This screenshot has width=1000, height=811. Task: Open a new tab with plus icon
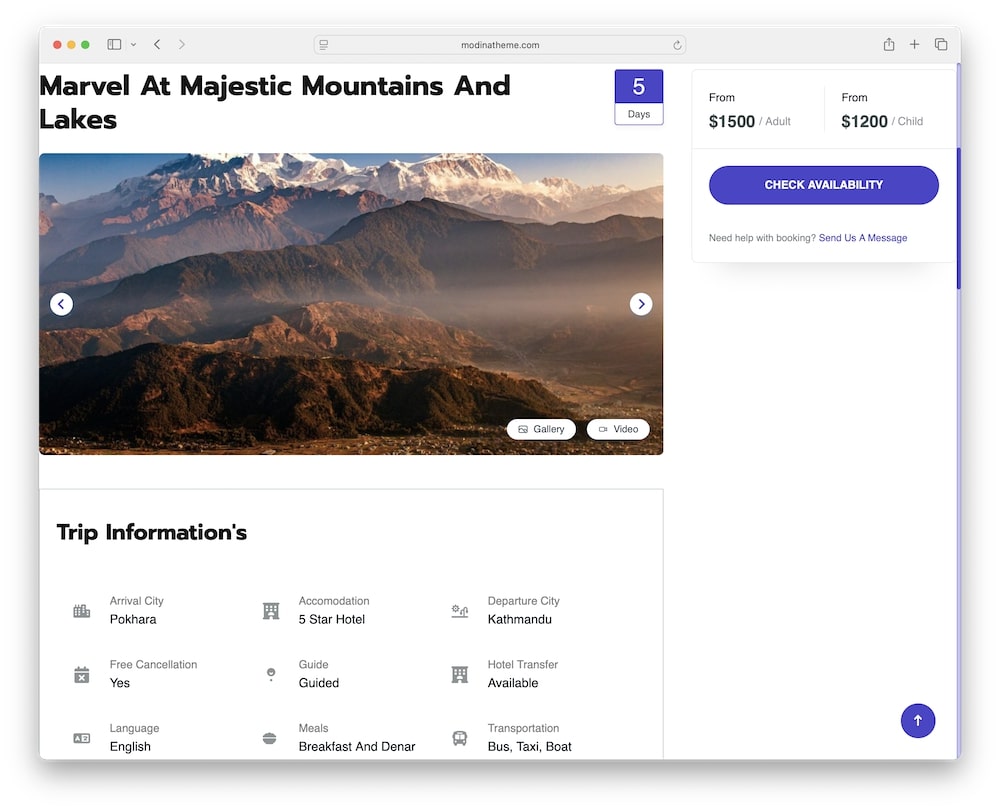[915, 44]
